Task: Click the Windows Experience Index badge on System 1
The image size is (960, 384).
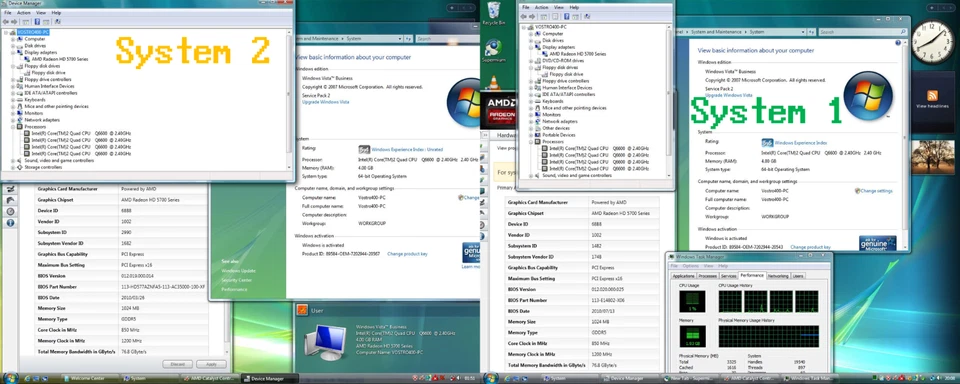Action: click(767, 142)
